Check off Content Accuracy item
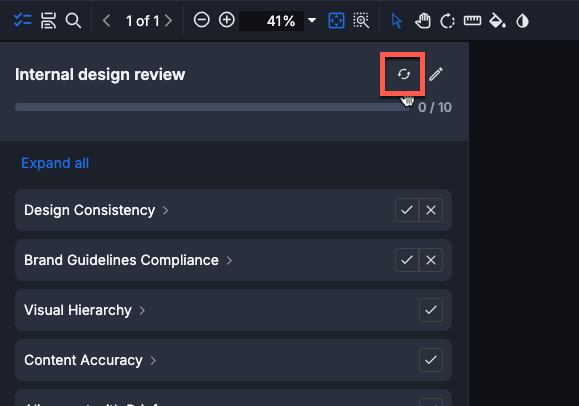Viewport: 579px width, 406px height. point(431,360)
